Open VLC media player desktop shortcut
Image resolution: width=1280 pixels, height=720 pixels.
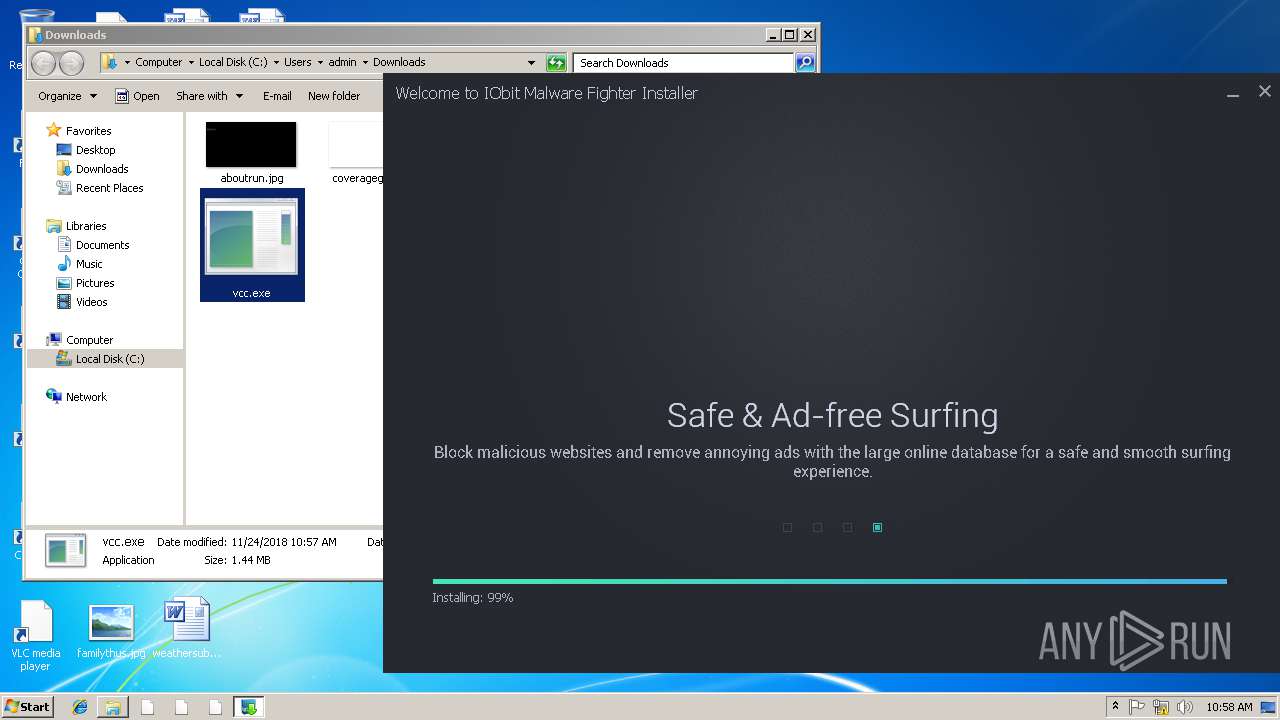[35, 636]
